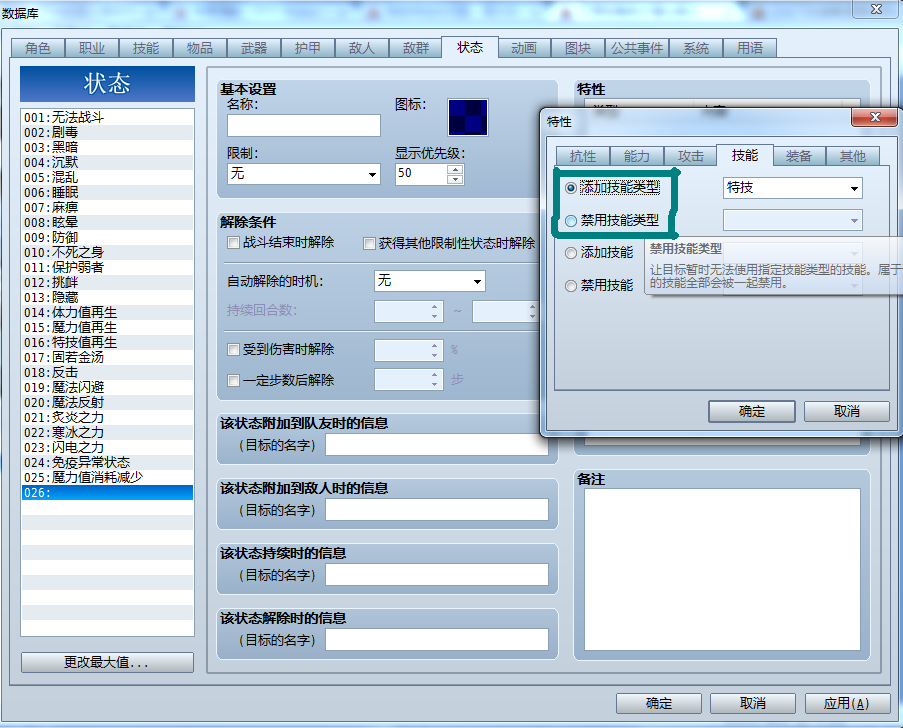Click 取消 in the 特性 dialog
Screen dimensions: 903x728
(847, 411)
